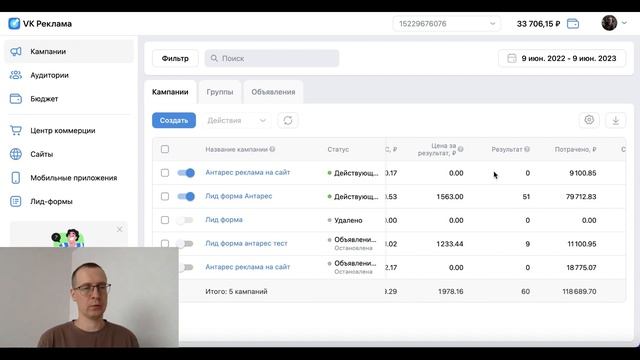Click the form icon for Лид-формы
640x360 pixels.
[x=16, y=202]
